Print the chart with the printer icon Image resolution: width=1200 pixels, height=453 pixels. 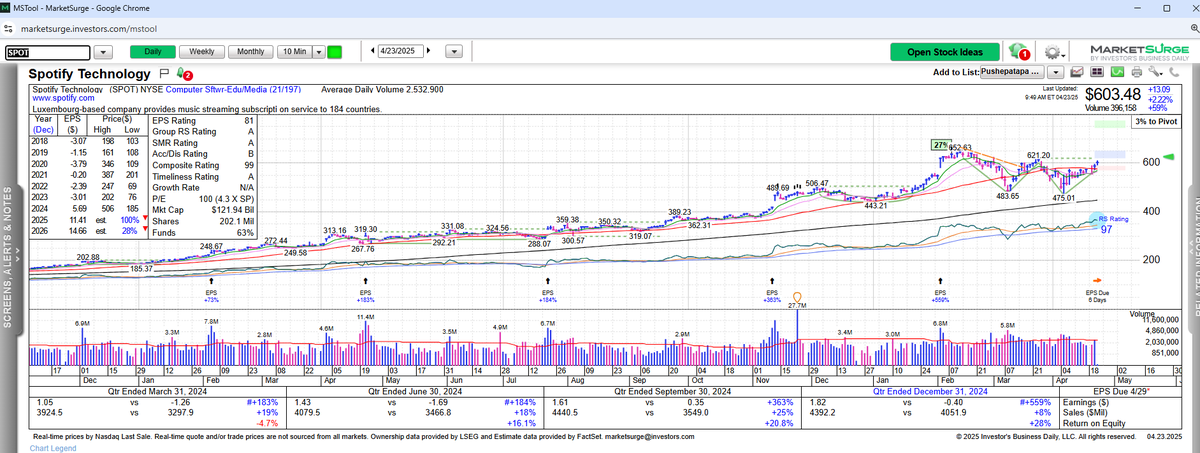tap(1135, 73)
